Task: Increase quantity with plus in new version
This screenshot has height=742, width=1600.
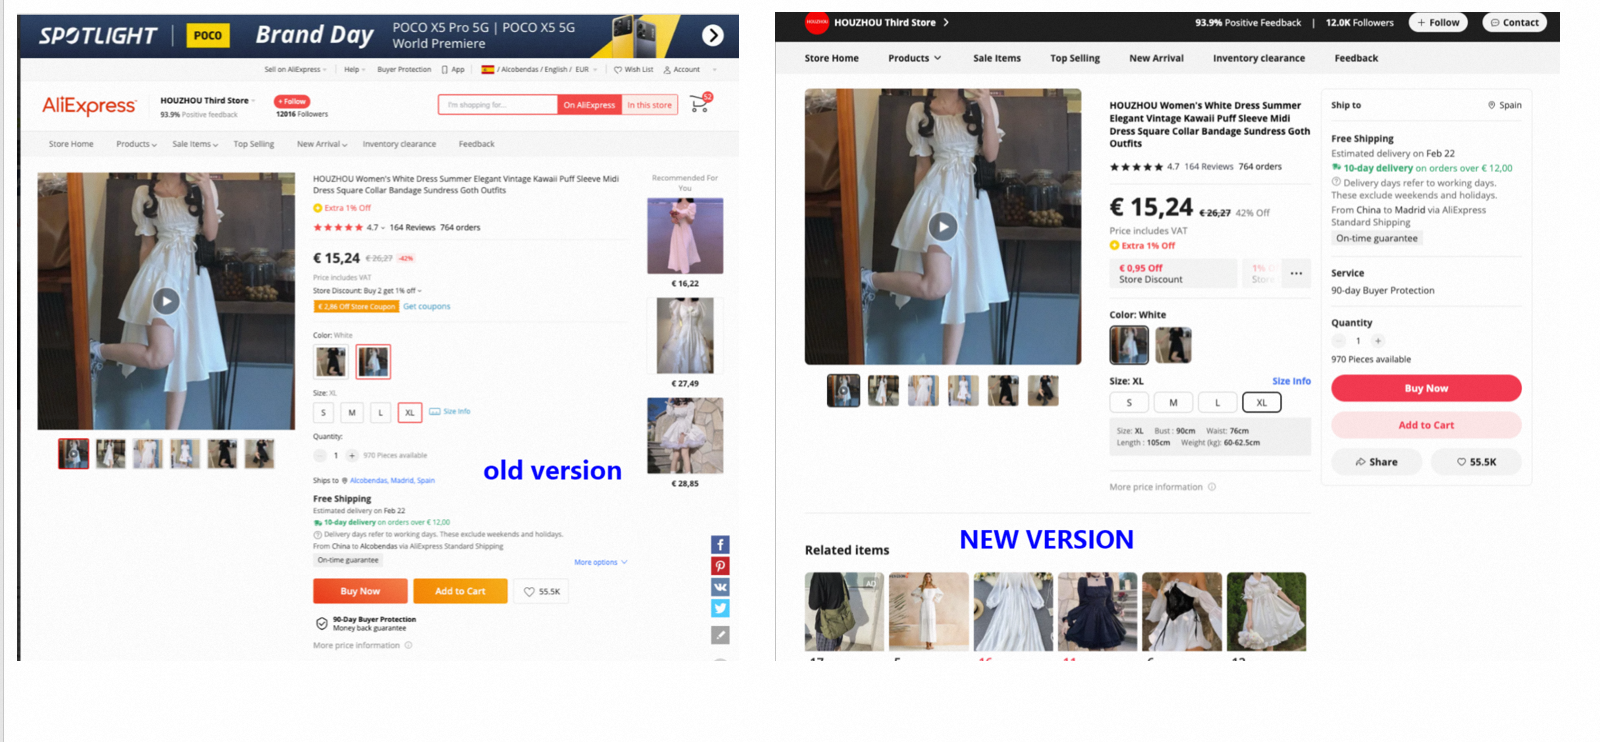Action: pos(1378,341)
